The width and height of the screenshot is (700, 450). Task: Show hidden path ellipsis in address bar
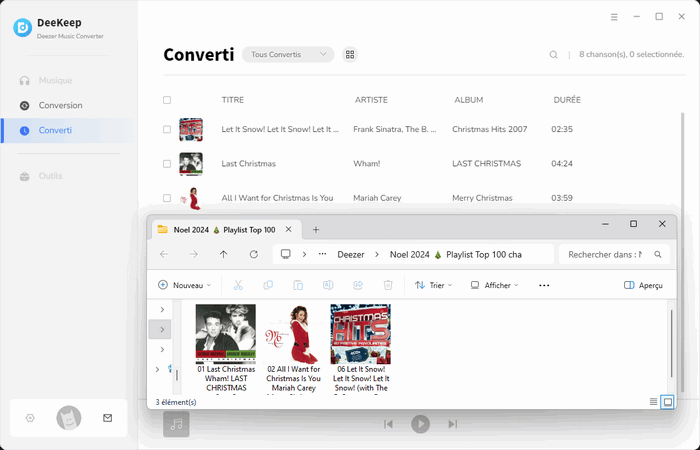(322, 254)
